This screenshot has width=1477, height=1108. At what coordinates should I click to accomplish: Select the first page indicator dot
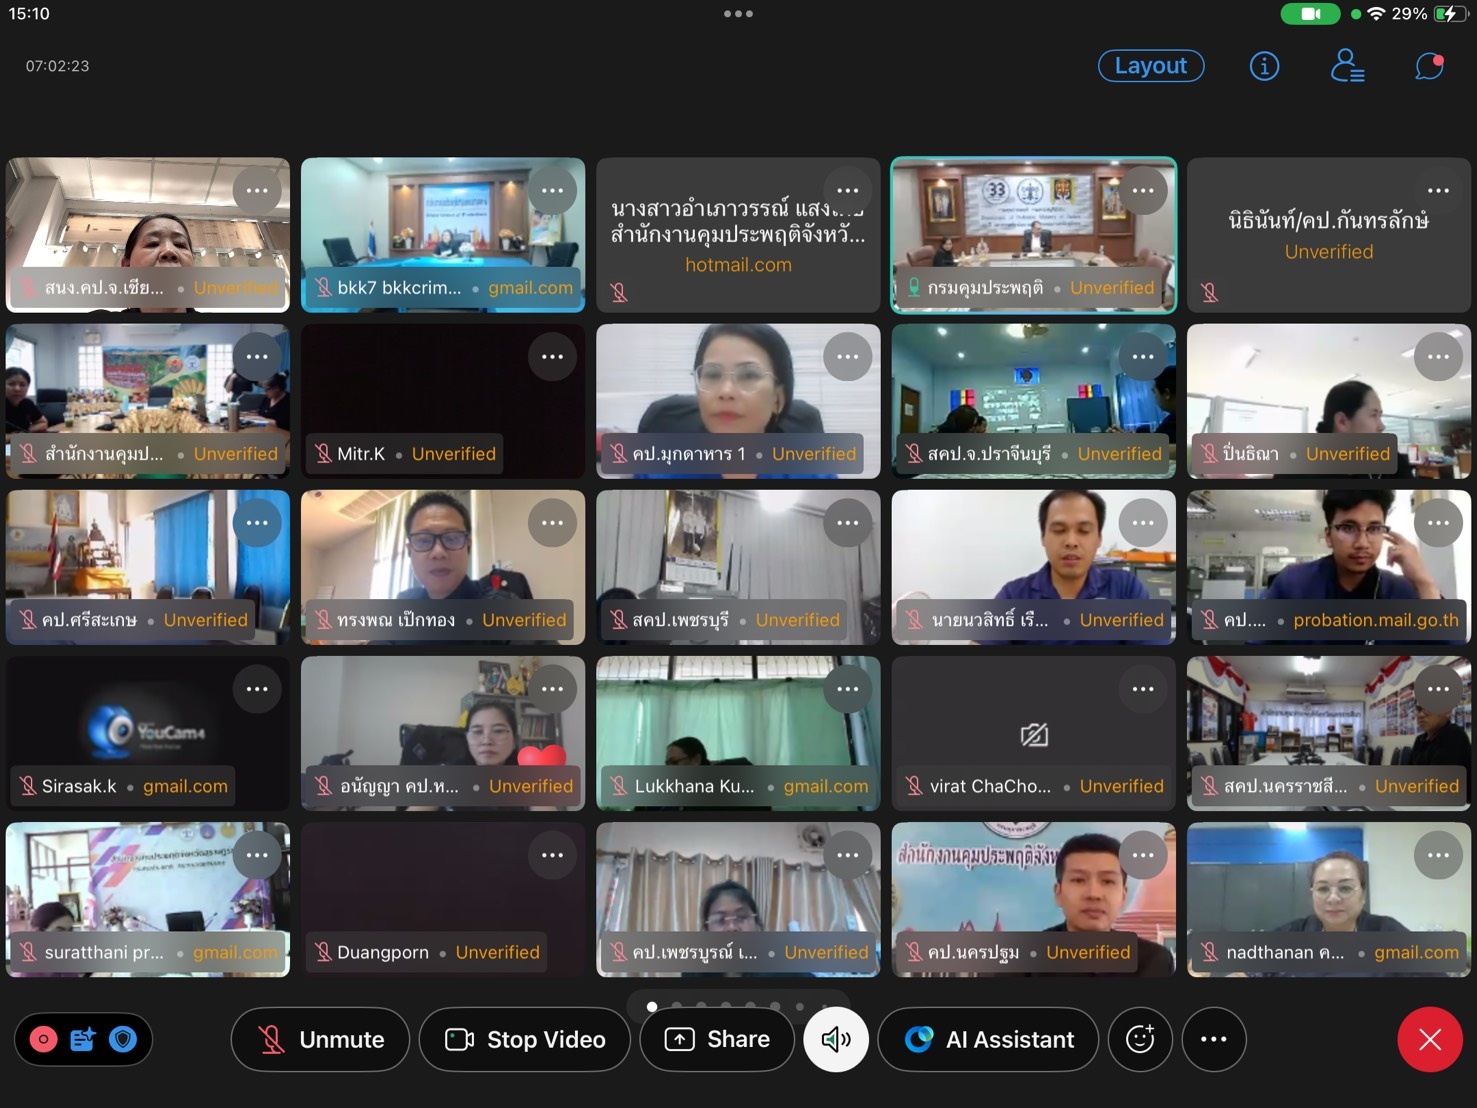[x=652, y=1006]
